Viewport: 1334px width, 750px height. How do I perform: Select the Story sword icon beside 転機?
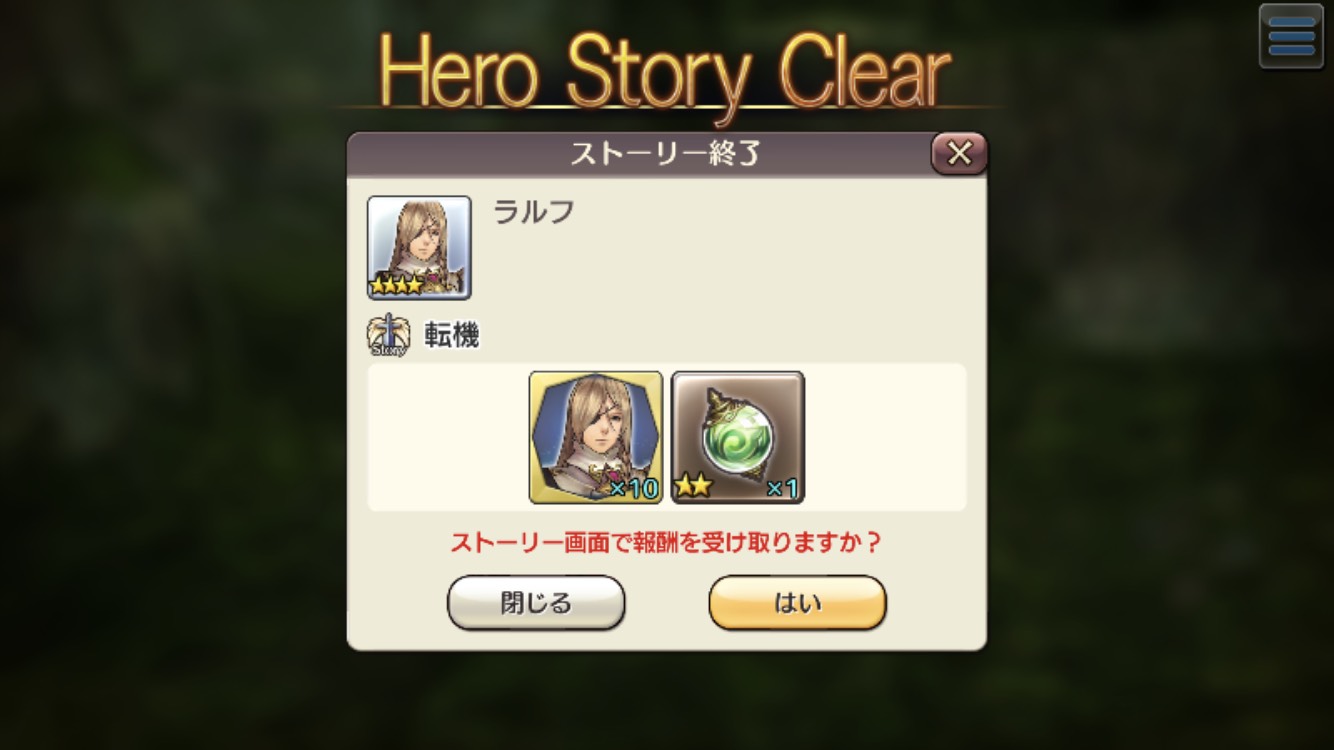(x=388, y=337)
